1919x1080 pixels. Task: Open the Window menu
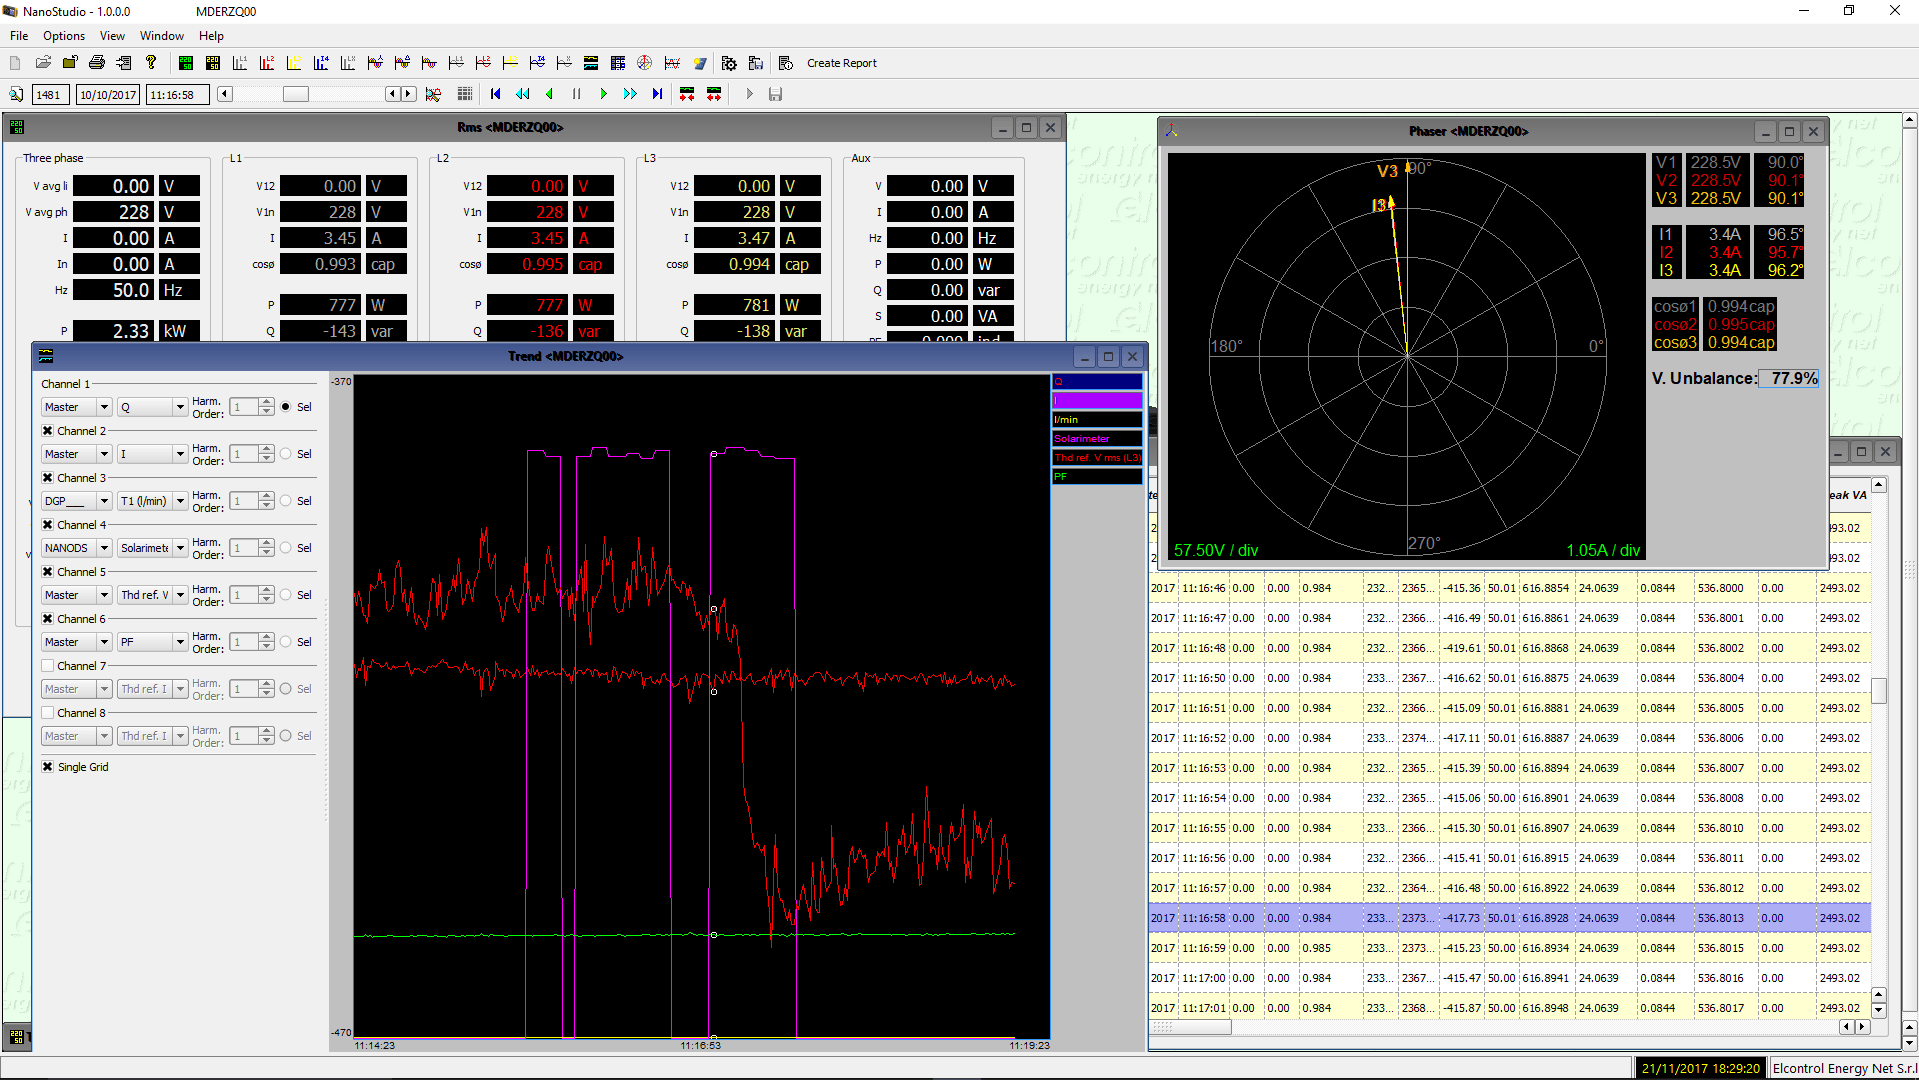pos(161,36)
